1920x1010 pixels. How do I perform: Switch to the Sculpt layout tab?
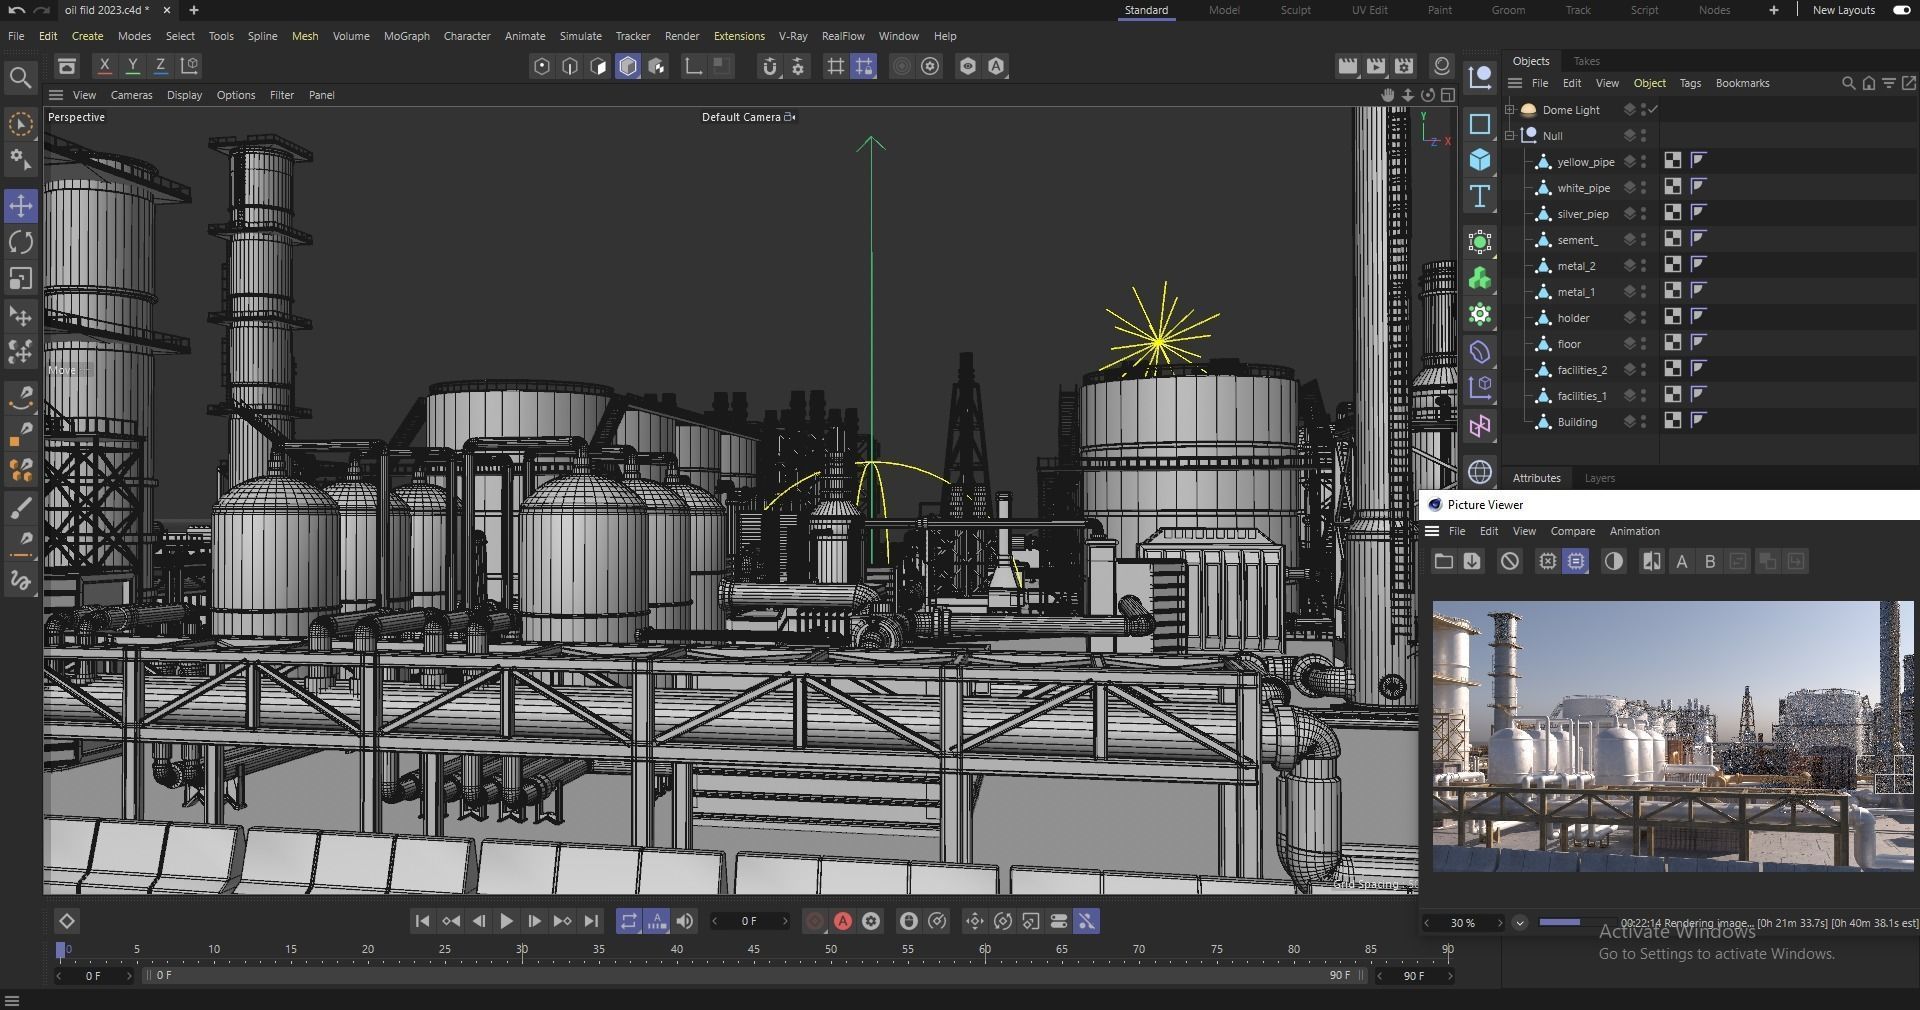click(x=1295, y=10)
